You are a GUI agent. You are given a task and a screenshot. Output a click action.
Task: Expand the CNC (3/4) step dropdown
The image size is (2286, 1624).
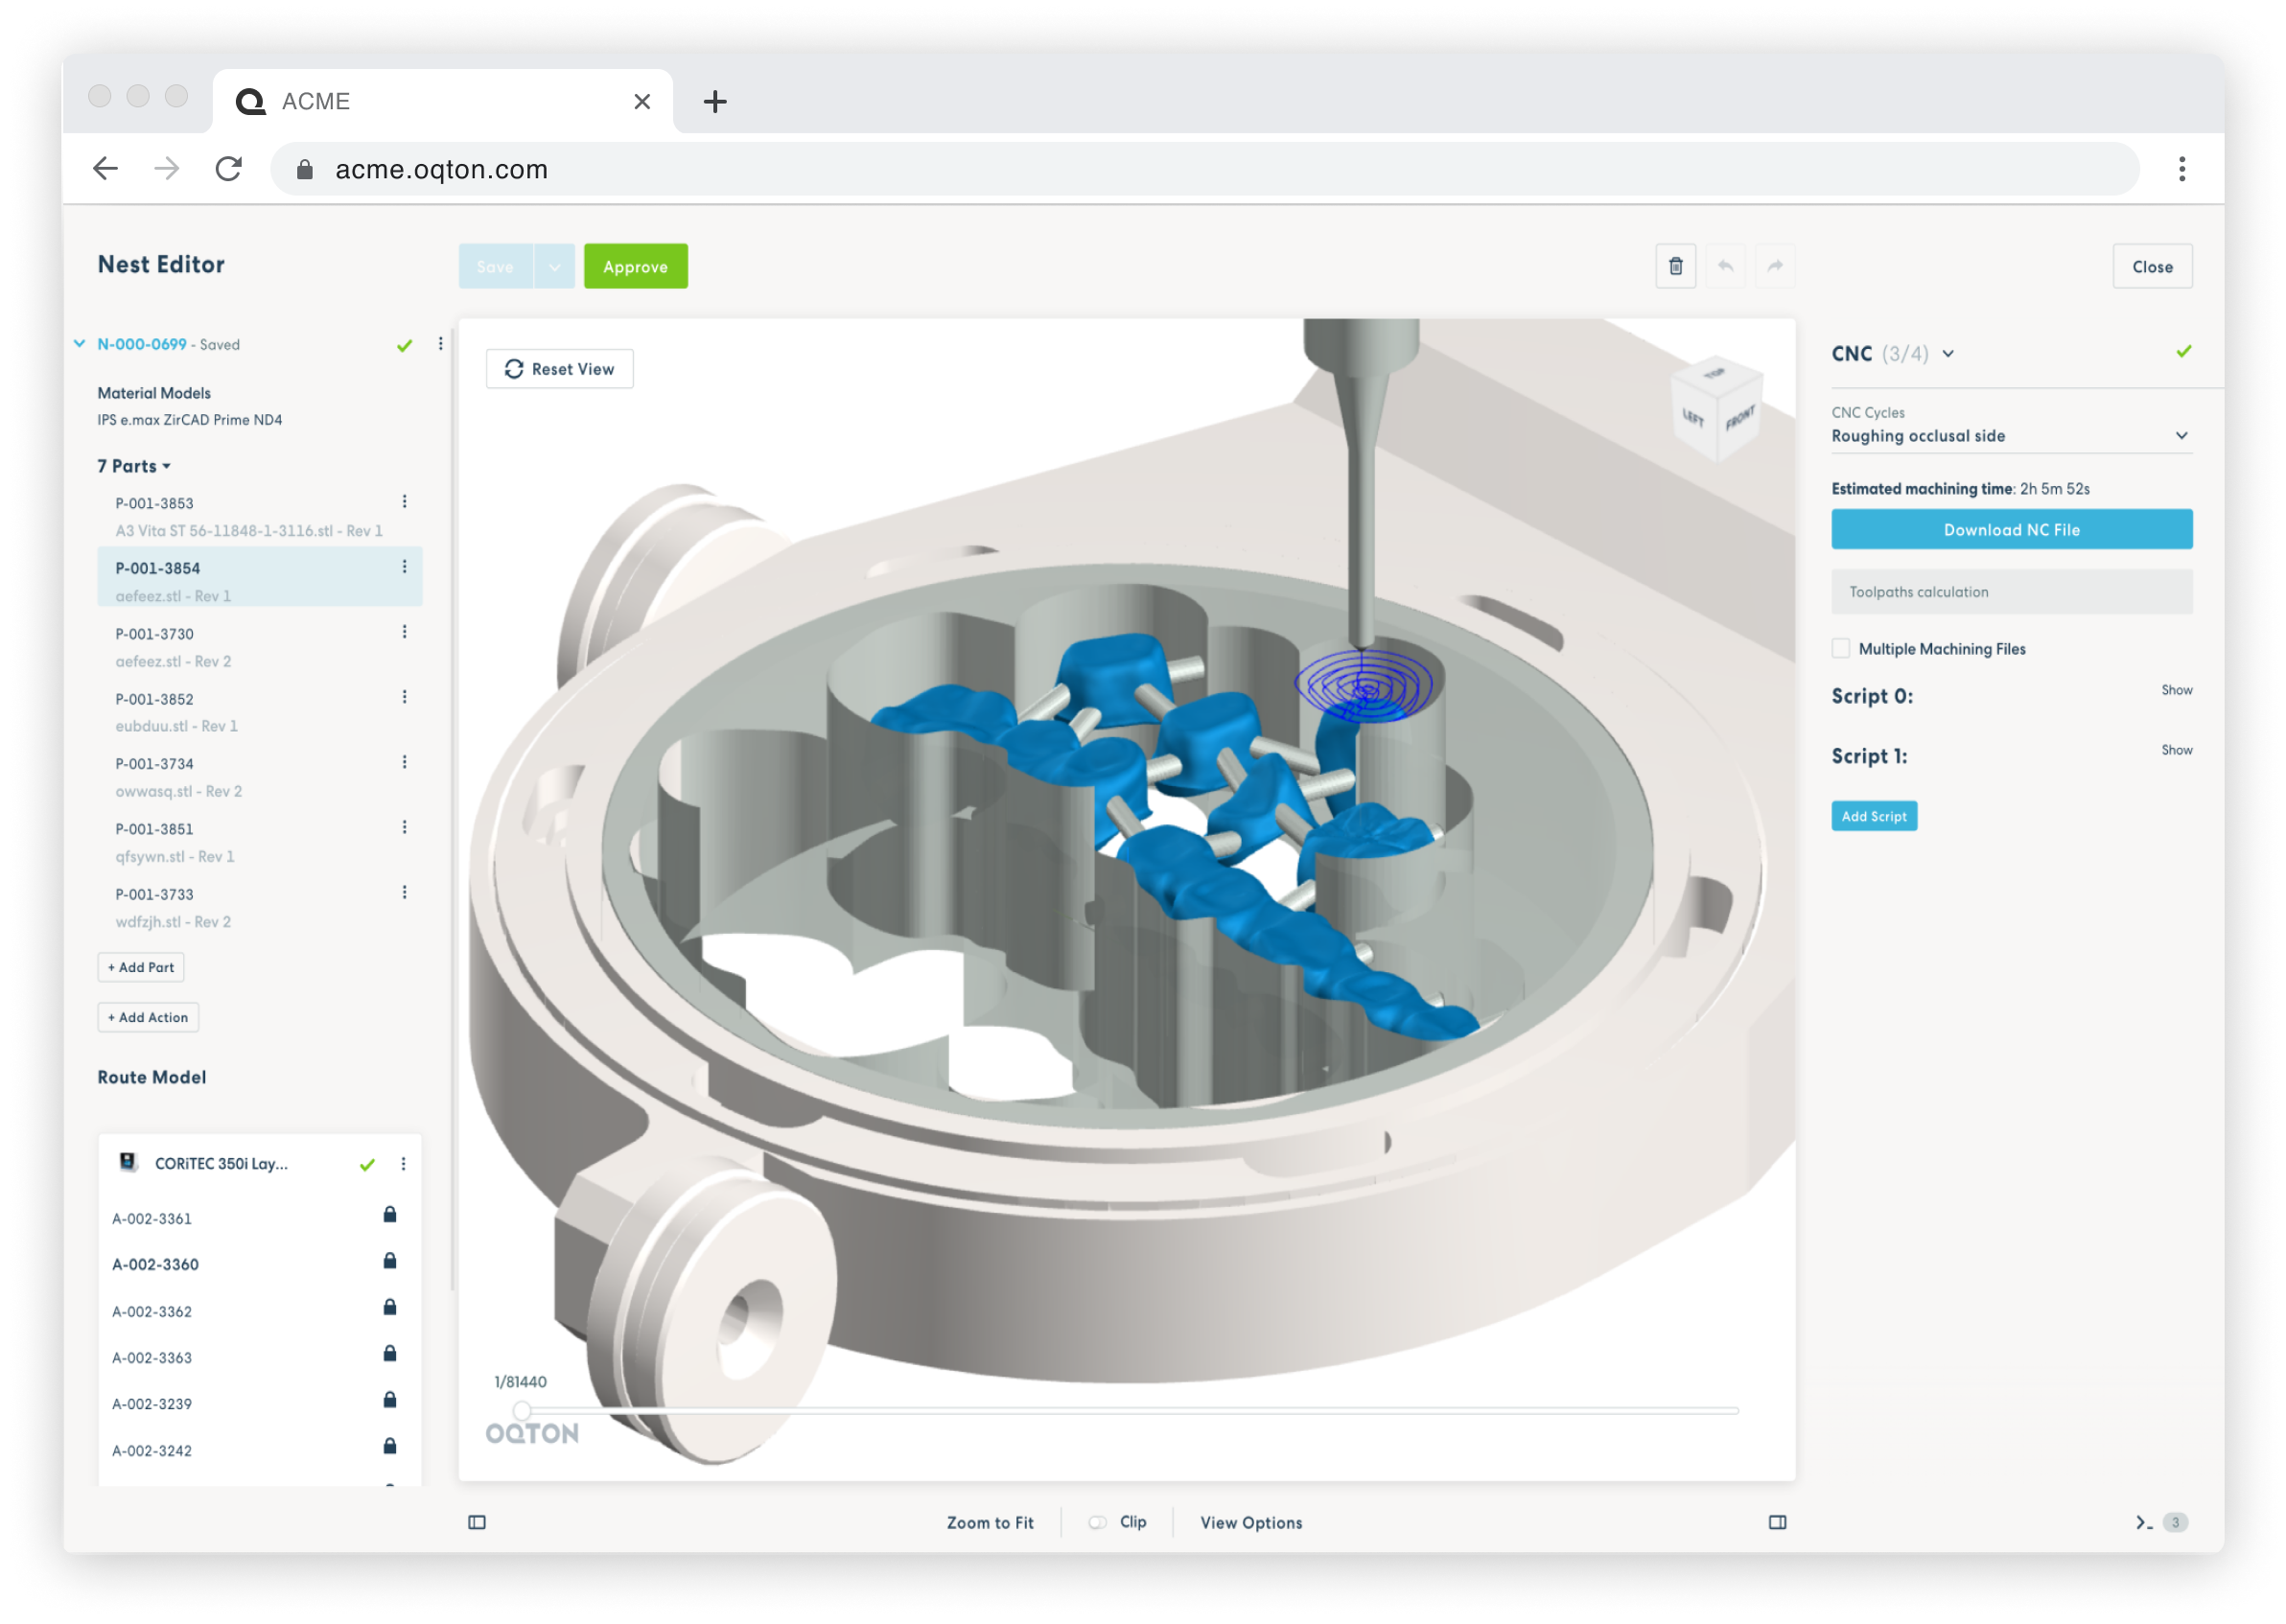click(1948, 353)
